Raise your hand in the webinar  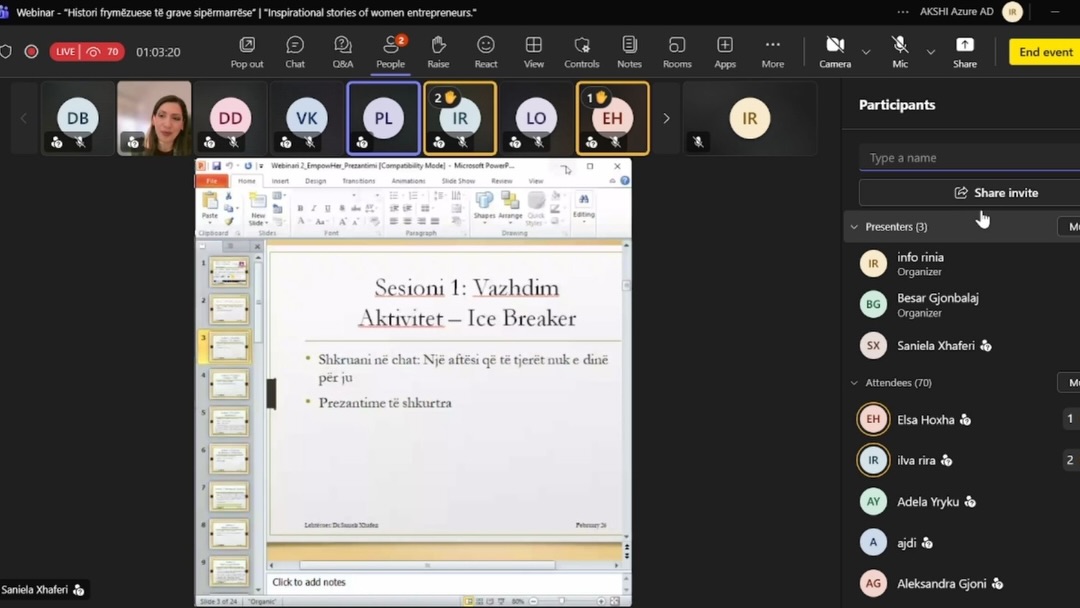[x=438, y=52]
